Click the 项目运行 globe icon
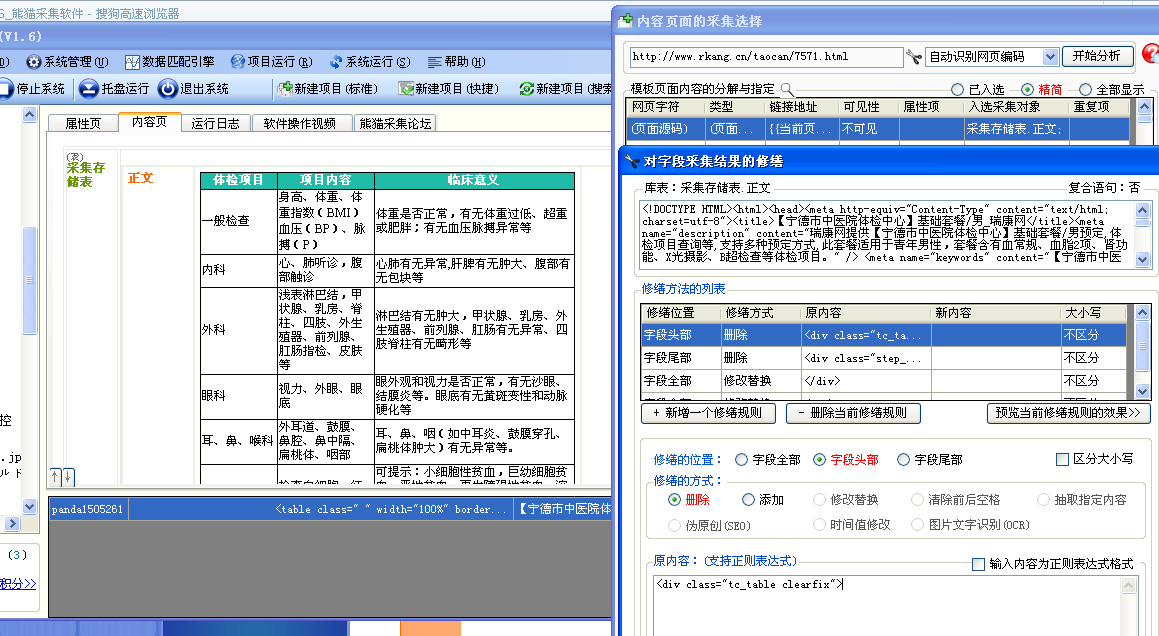Screen dimensions: 1159x636 click(237, 62)
